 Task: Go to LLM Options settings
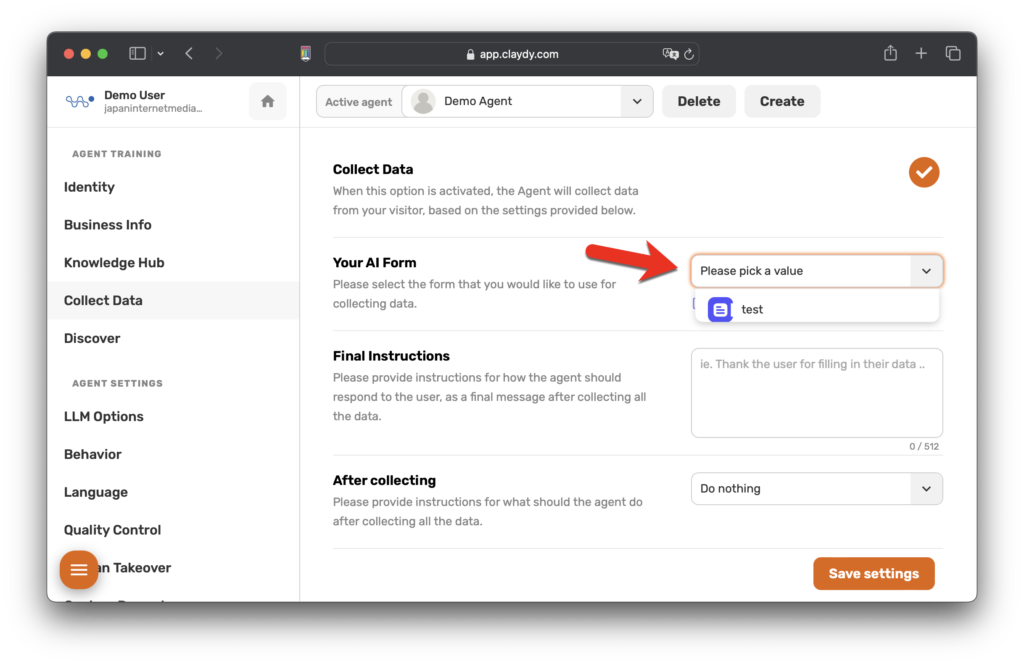click(x=104, y=417)
